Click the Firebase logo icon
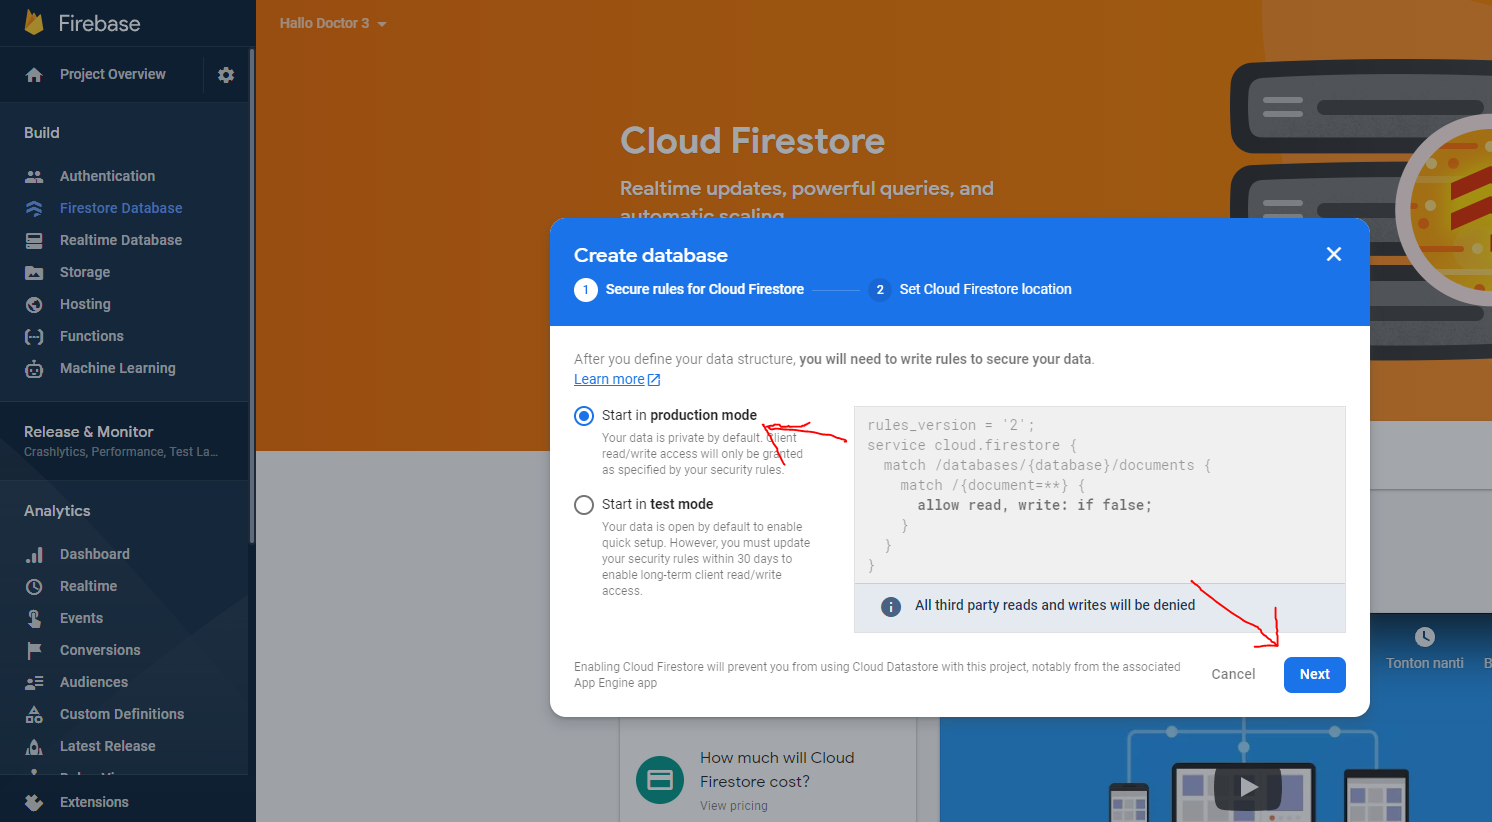Viewport: 1492px width, 822px height. [x=34, y=22]
